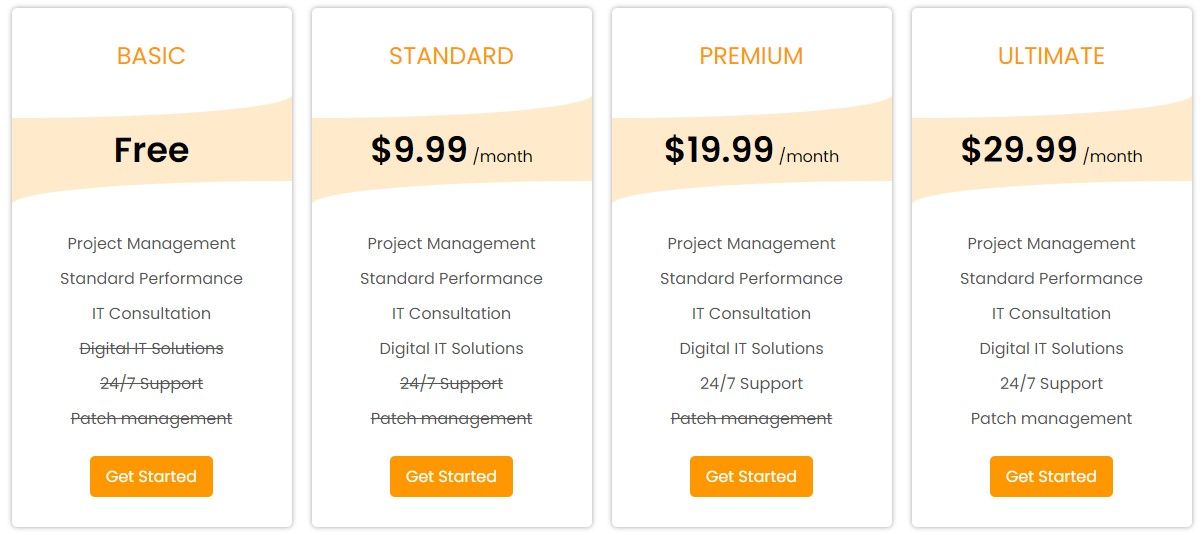Select IT Consultation in the Ultimate plan
1202x535 pixels.
point(1051,313)
